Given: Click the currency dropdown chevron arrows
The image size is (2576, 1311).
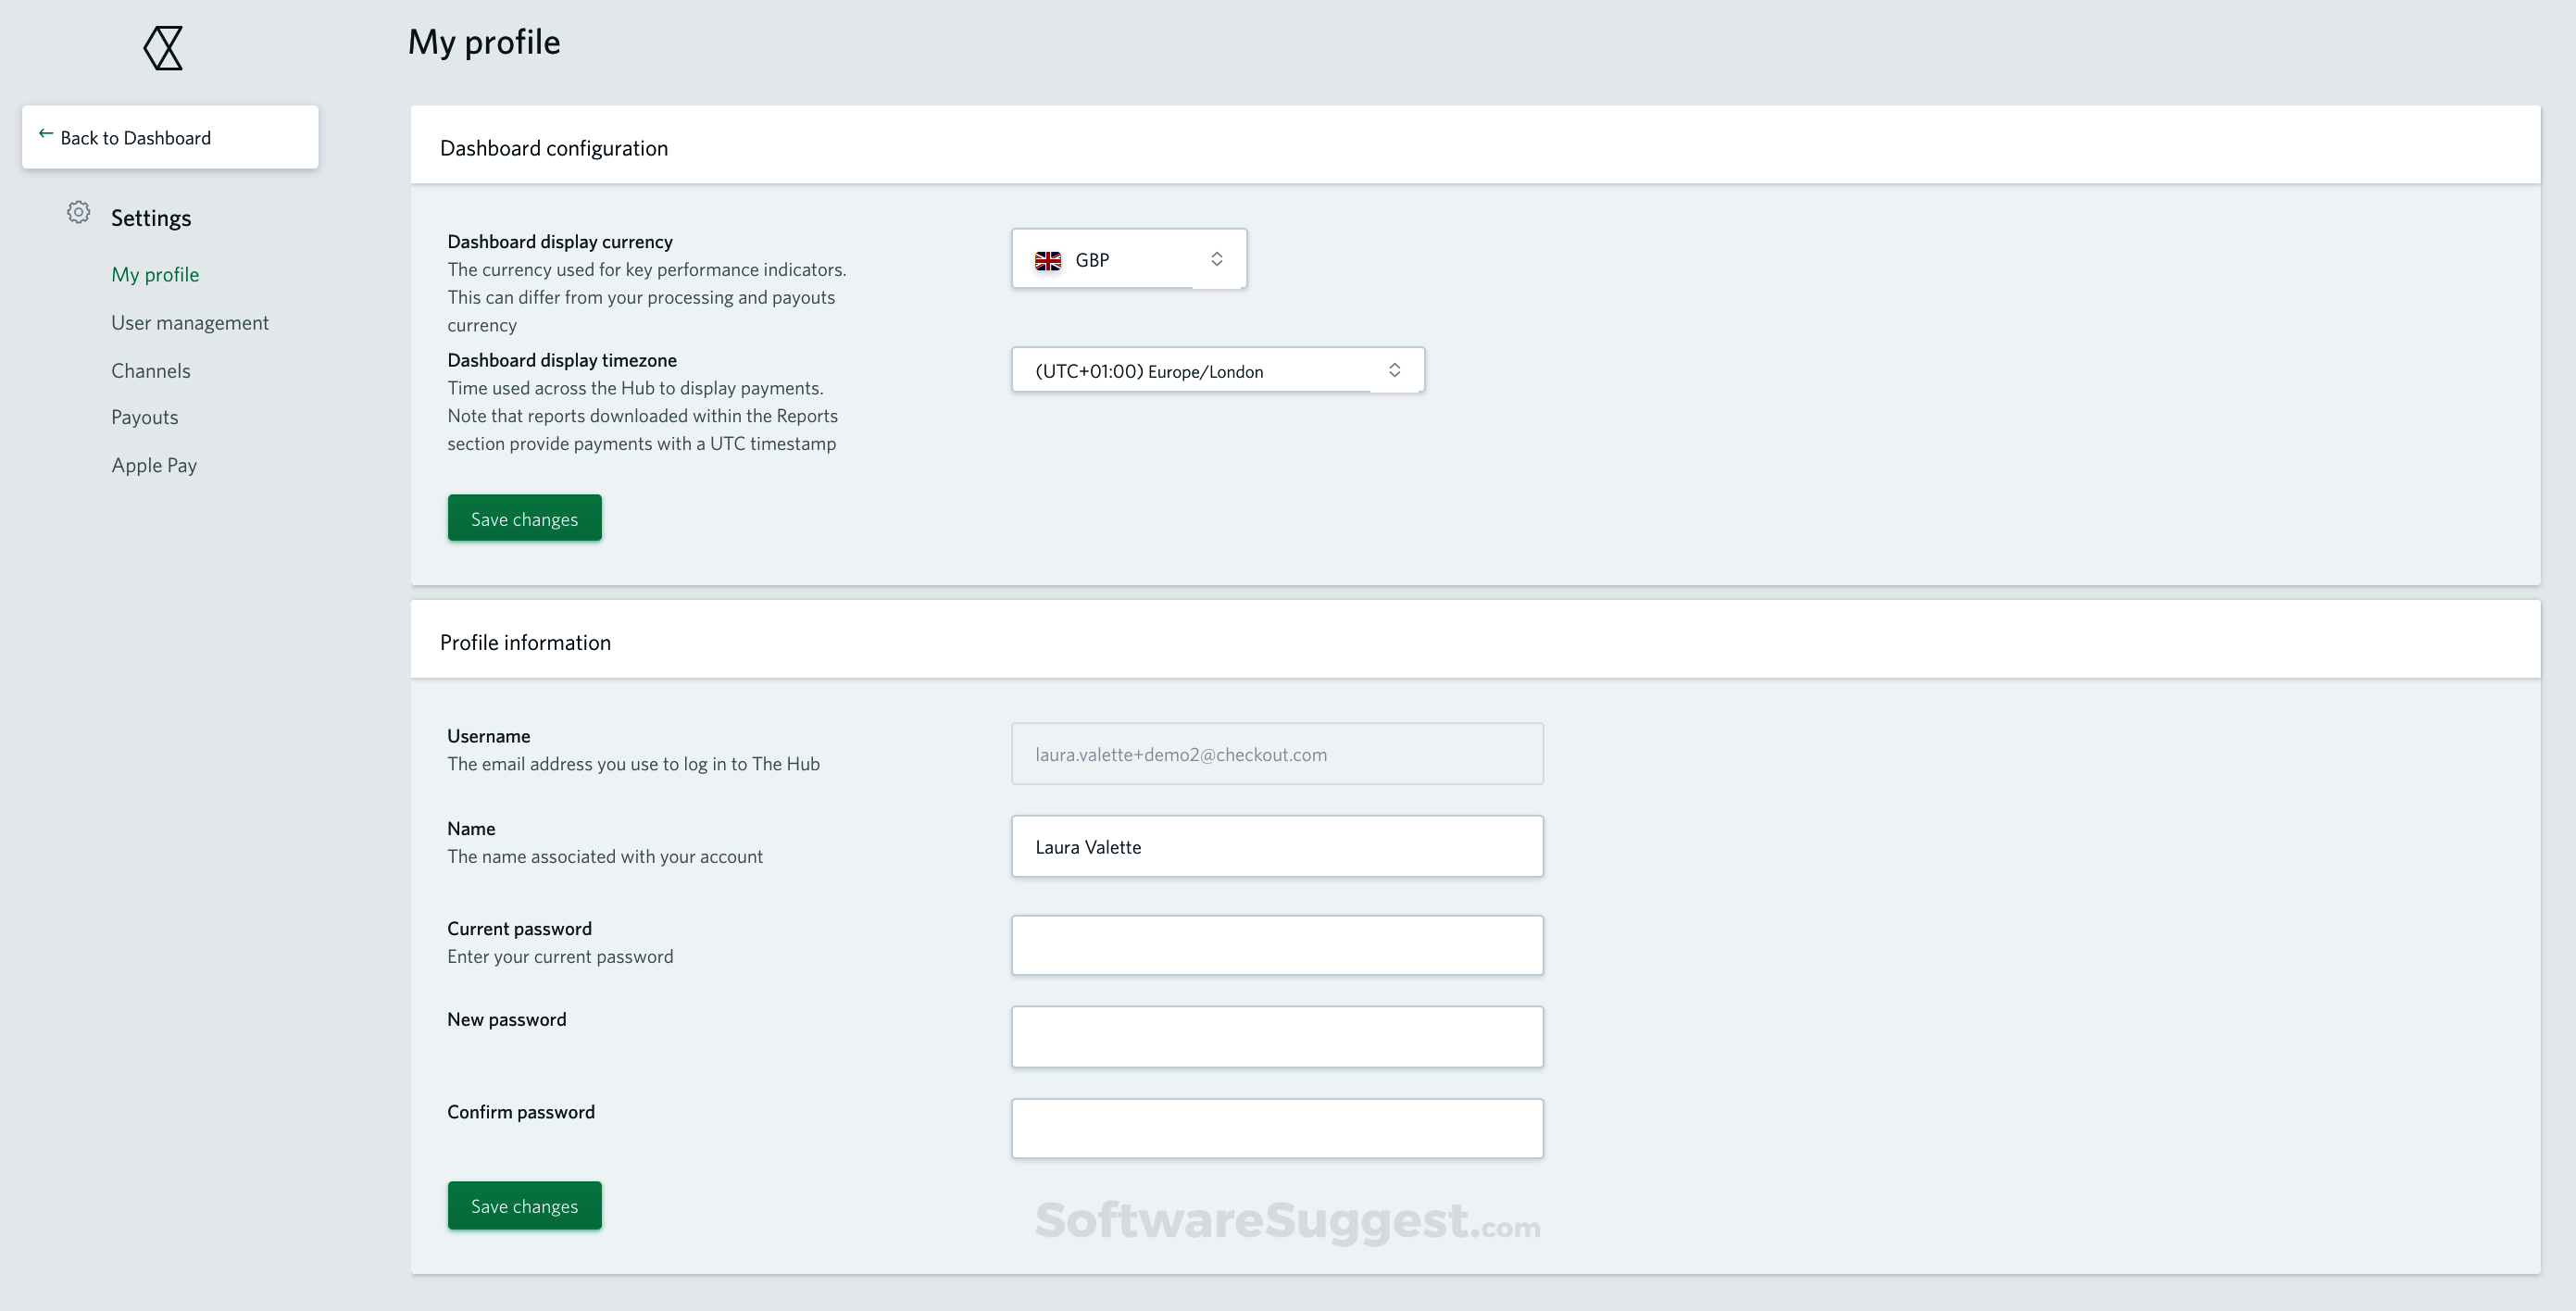Looking at the screenshot, I should [x=1217, y=259].
